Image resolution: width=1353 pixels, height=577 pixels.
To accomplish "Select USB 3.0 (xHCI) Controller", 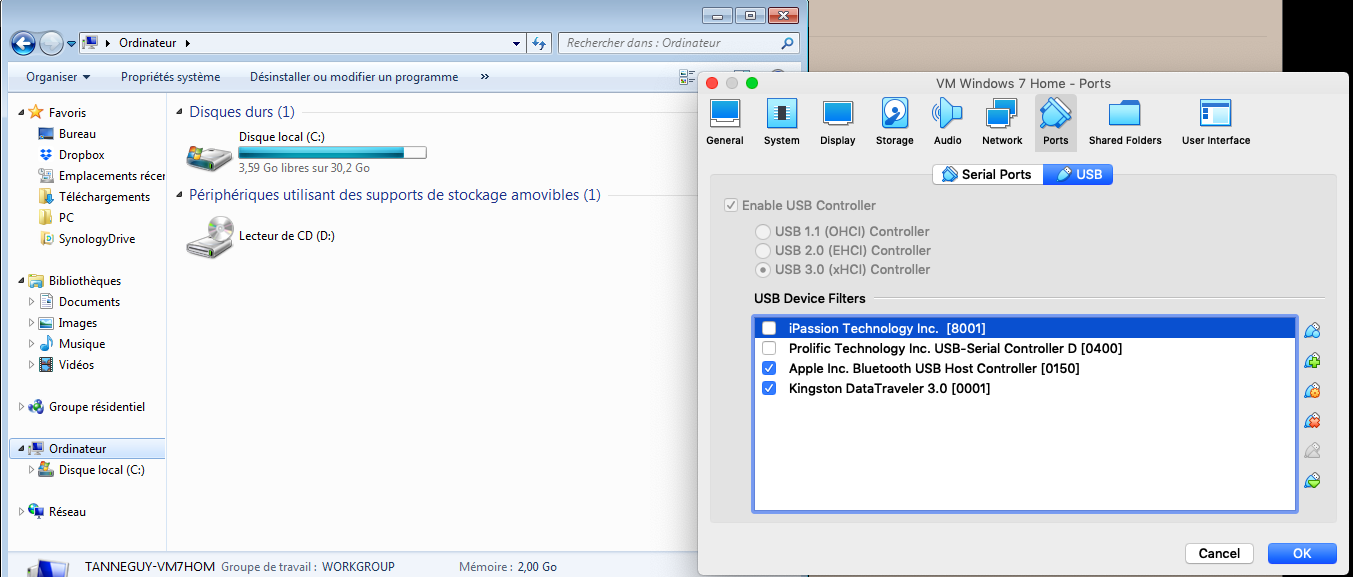I will click(764, 269).
